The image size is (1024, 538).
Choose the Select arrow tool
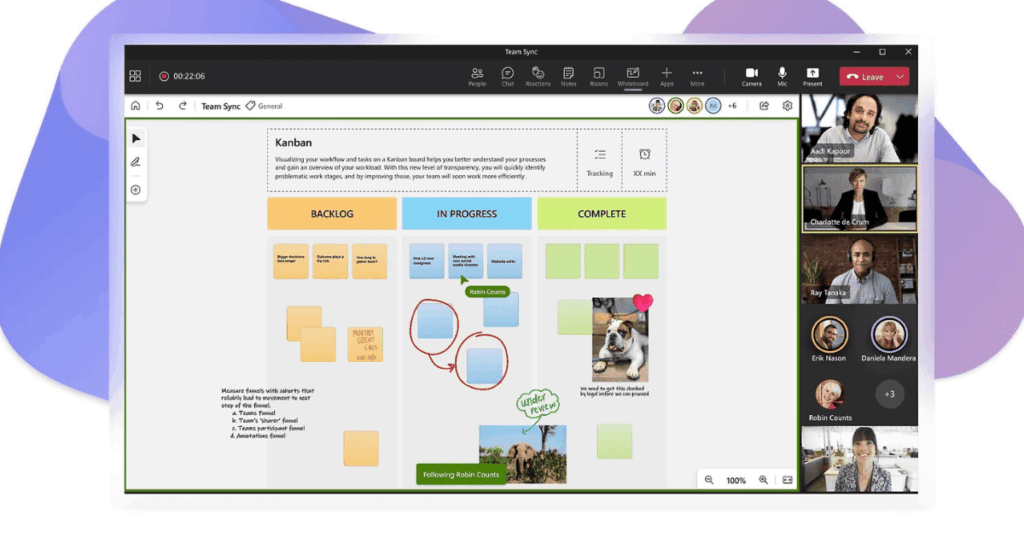pos(136,138)
